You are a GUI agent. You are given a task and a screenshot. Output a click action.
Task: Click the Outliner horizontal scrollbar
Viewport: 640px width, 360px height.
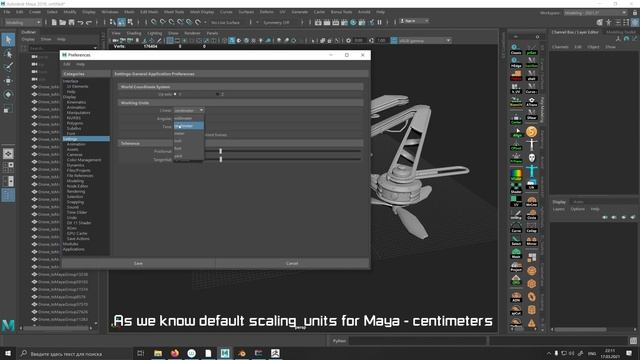click(57, 328)
